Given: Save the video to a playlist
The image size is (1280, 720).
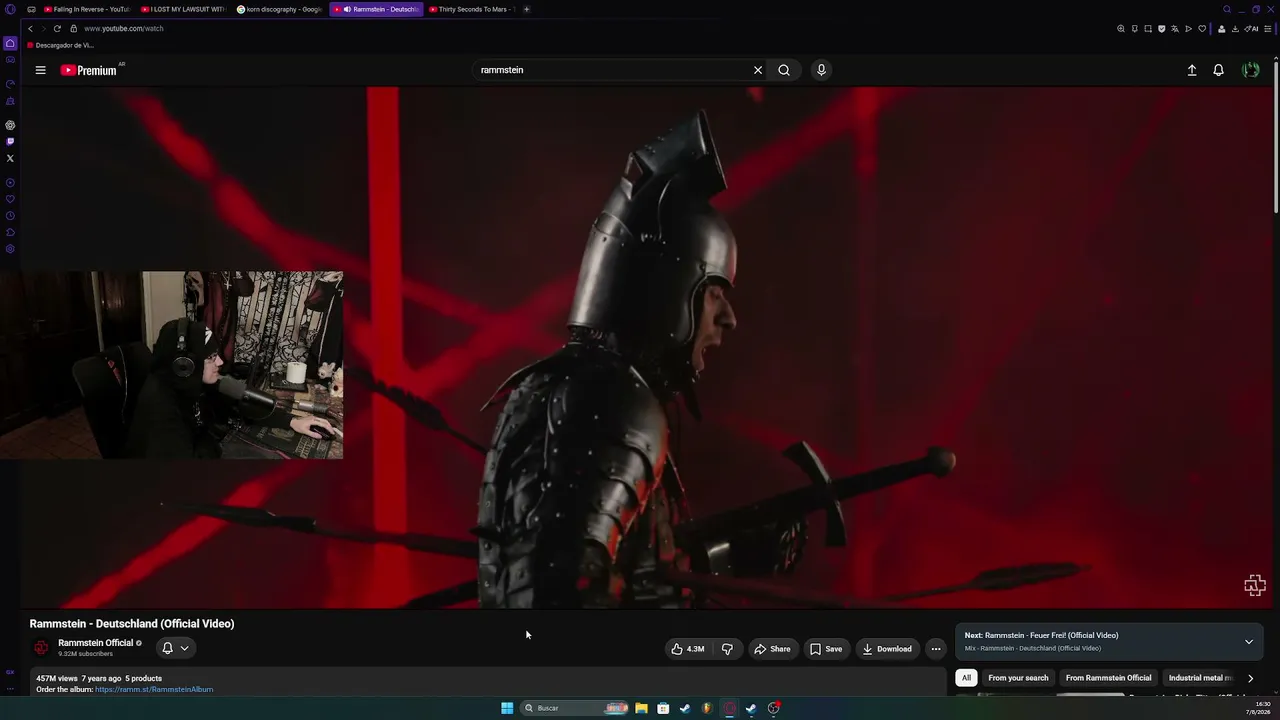Looking at the screenshot, I should 826,649.
